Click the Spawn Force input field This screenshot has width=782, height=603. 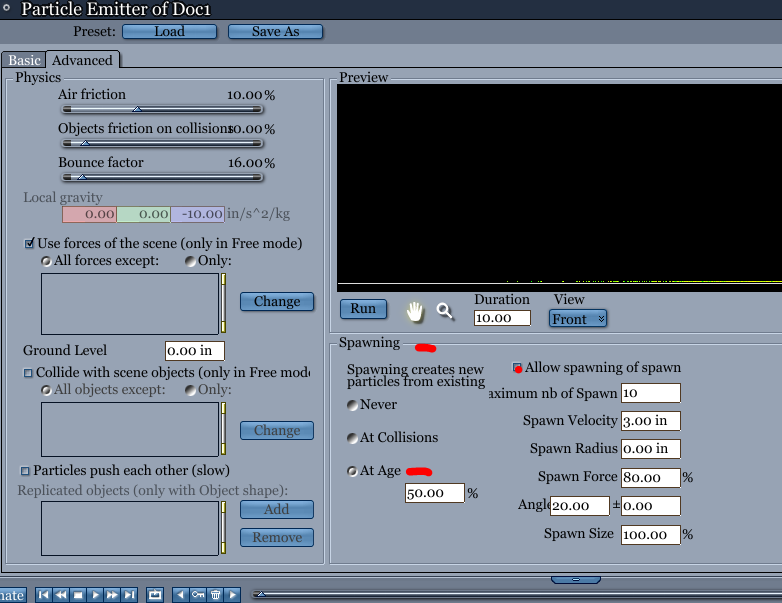point(651,477)
